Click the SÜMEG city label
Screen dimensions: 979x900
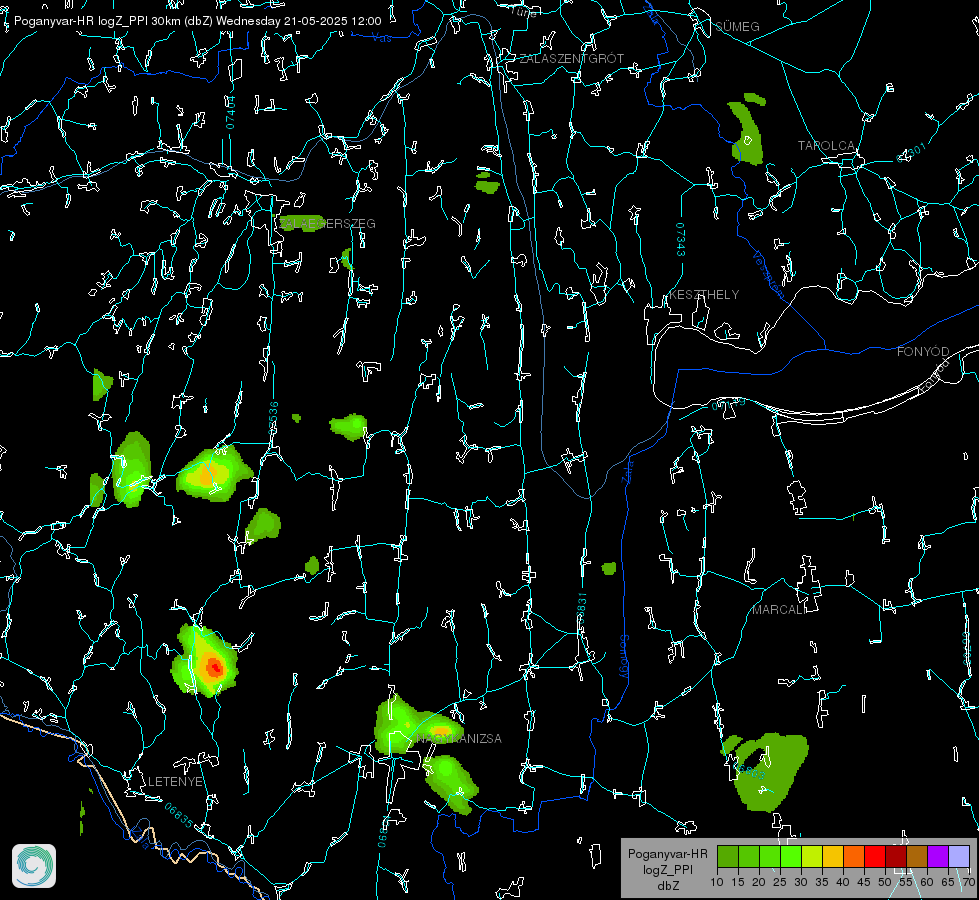737,26
